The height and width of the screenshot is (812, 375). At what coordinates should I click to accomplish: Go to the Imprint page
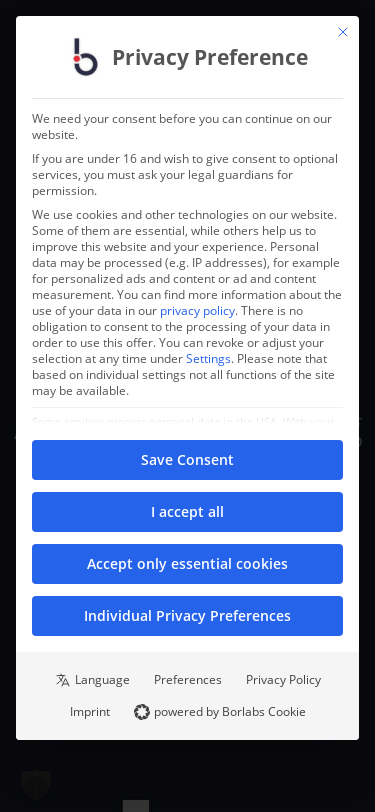(90, 712)
